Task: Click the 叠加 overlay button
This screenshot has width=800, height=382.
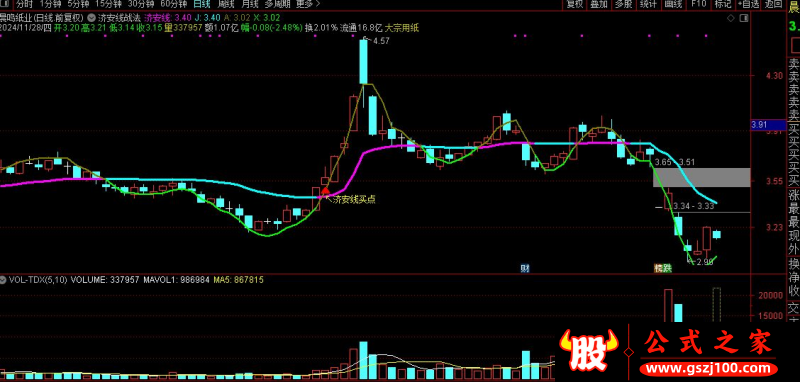Action: [x=598, y=4]
